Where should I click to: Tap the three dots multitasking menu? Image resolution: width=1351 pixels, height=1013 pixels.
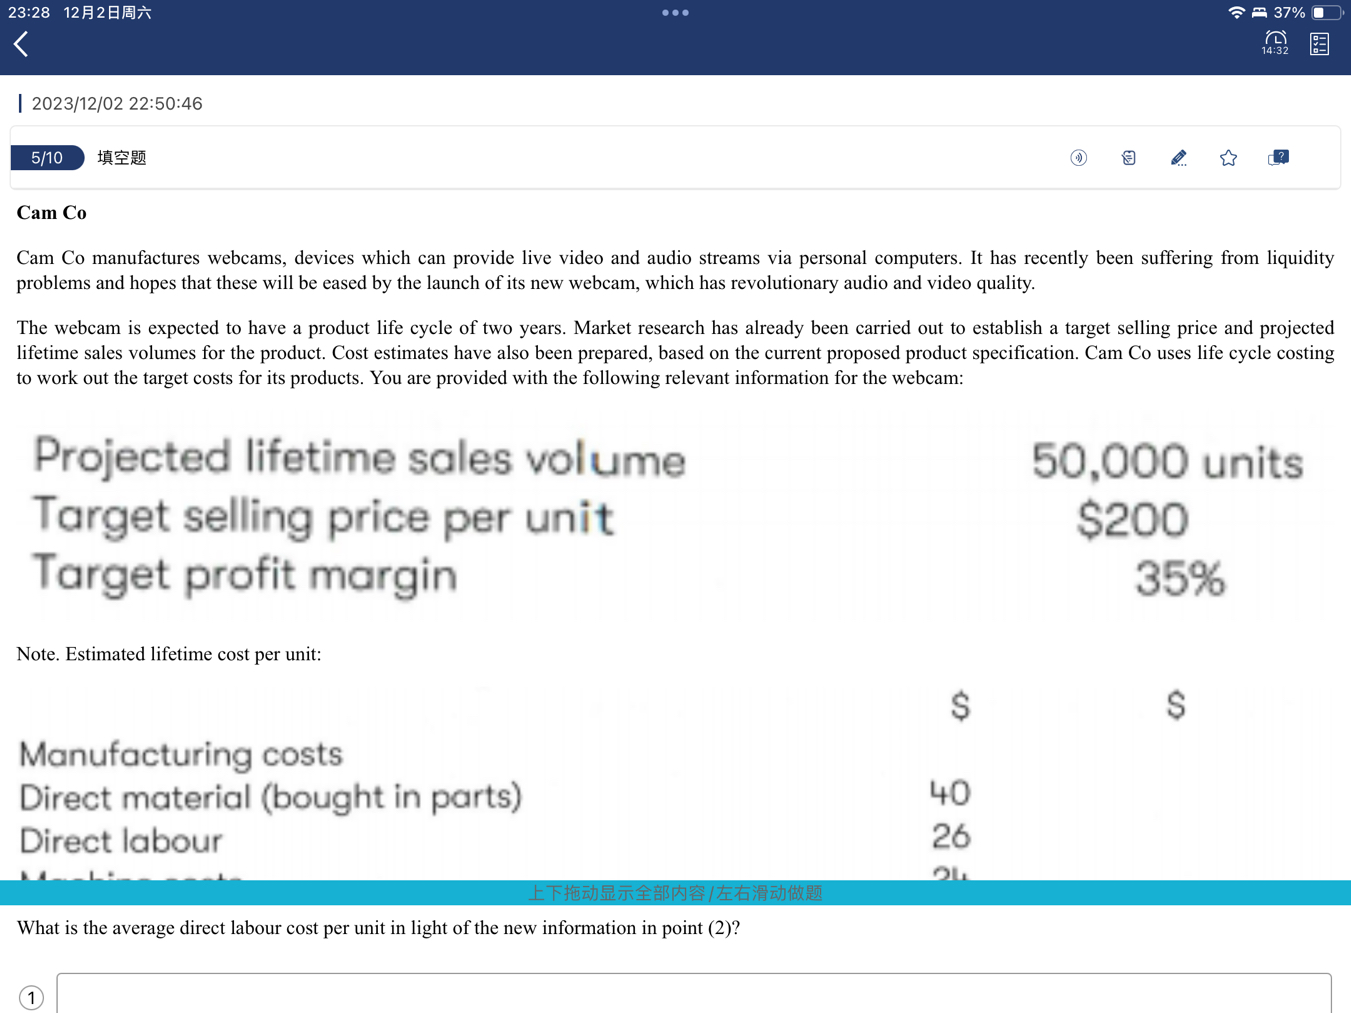[x=675, y=13]
